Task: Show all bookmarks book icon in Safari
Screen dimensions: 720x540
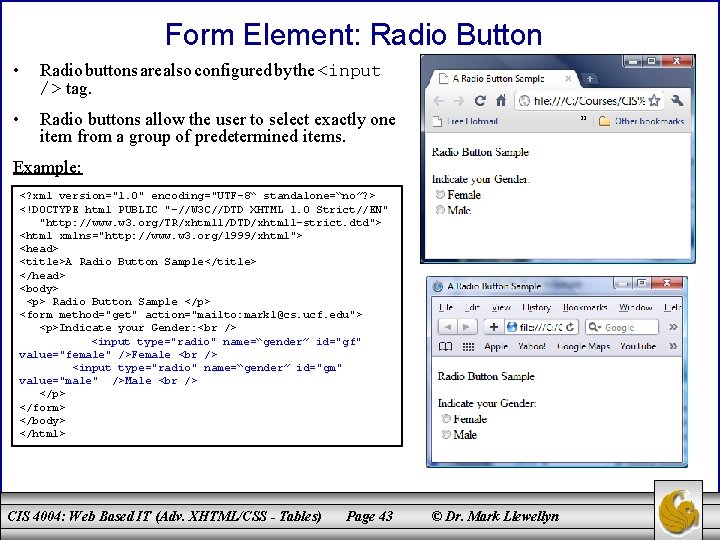Action: point(445,346)
